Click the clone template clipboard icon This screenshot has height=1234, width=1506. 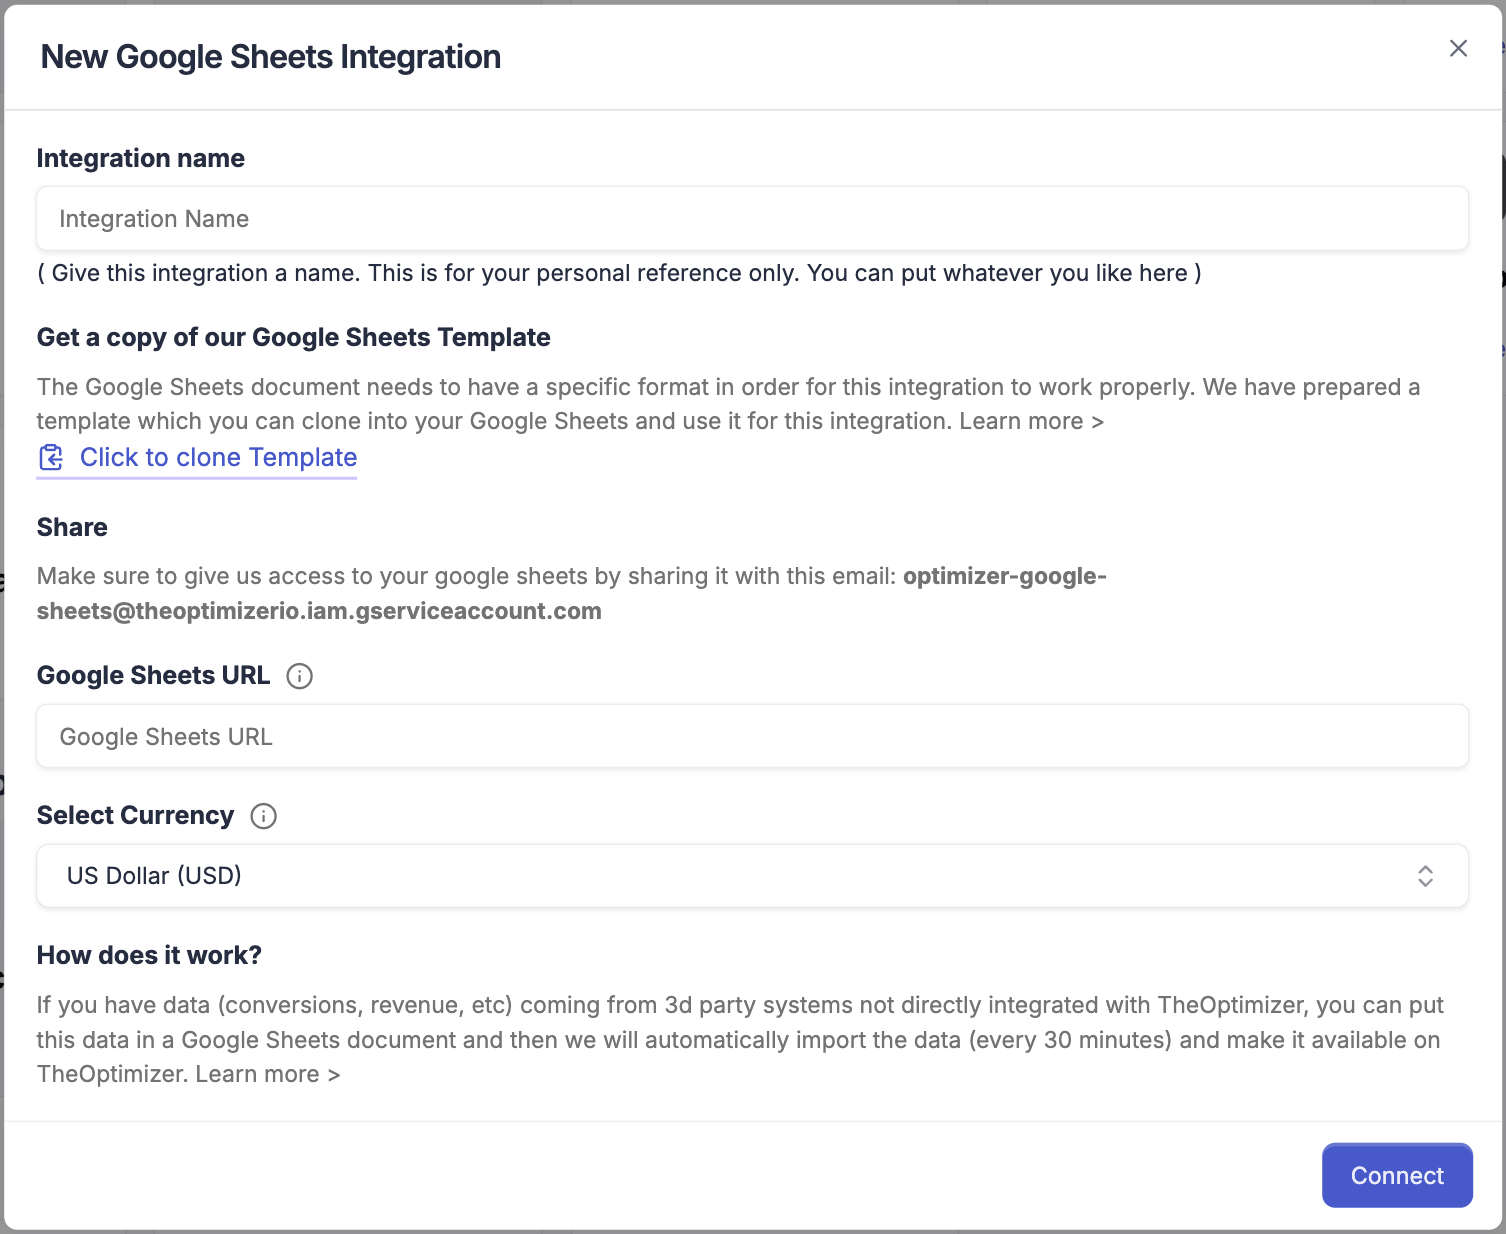point(51,458)
